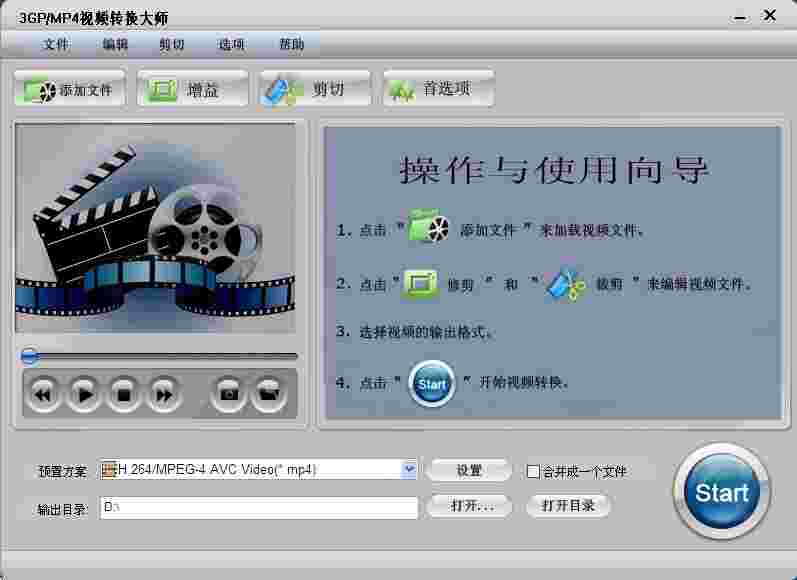797x580 pixels.
Task: Click the large blue Start button
Action: coord(722,492)
